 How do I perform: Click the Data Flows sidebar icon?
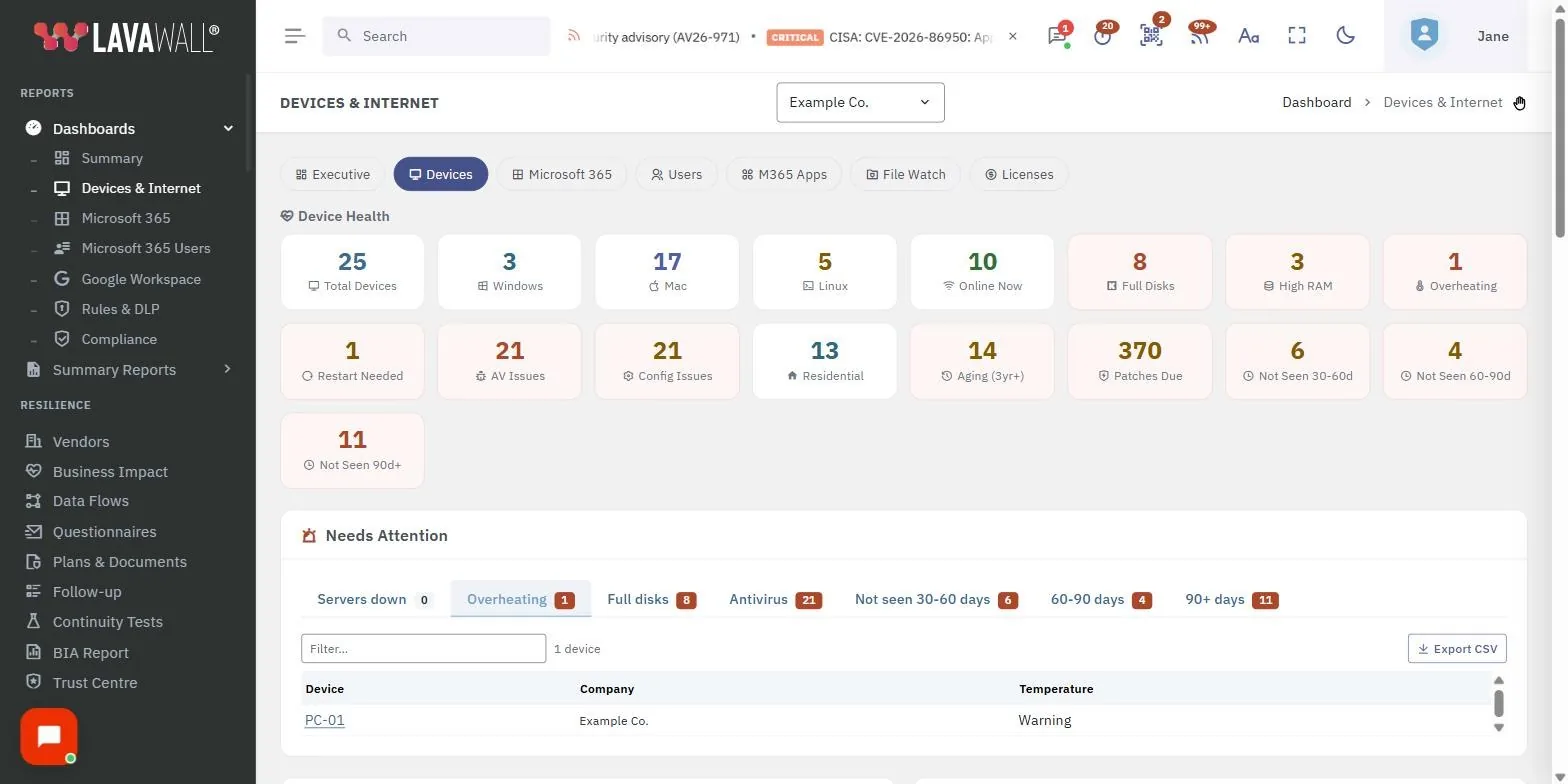34,501
